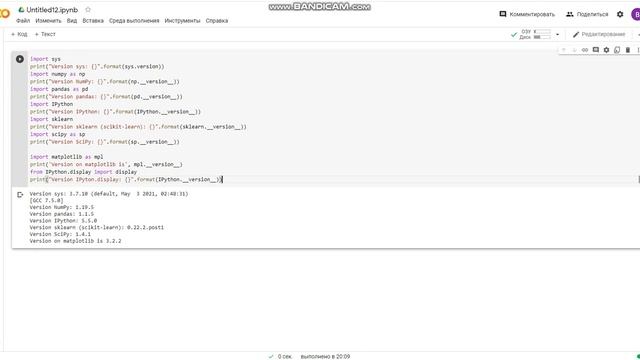640x360 pixels.
Task: Click the pencil icon next to Редактирование
Action: (x=576, y=35)
